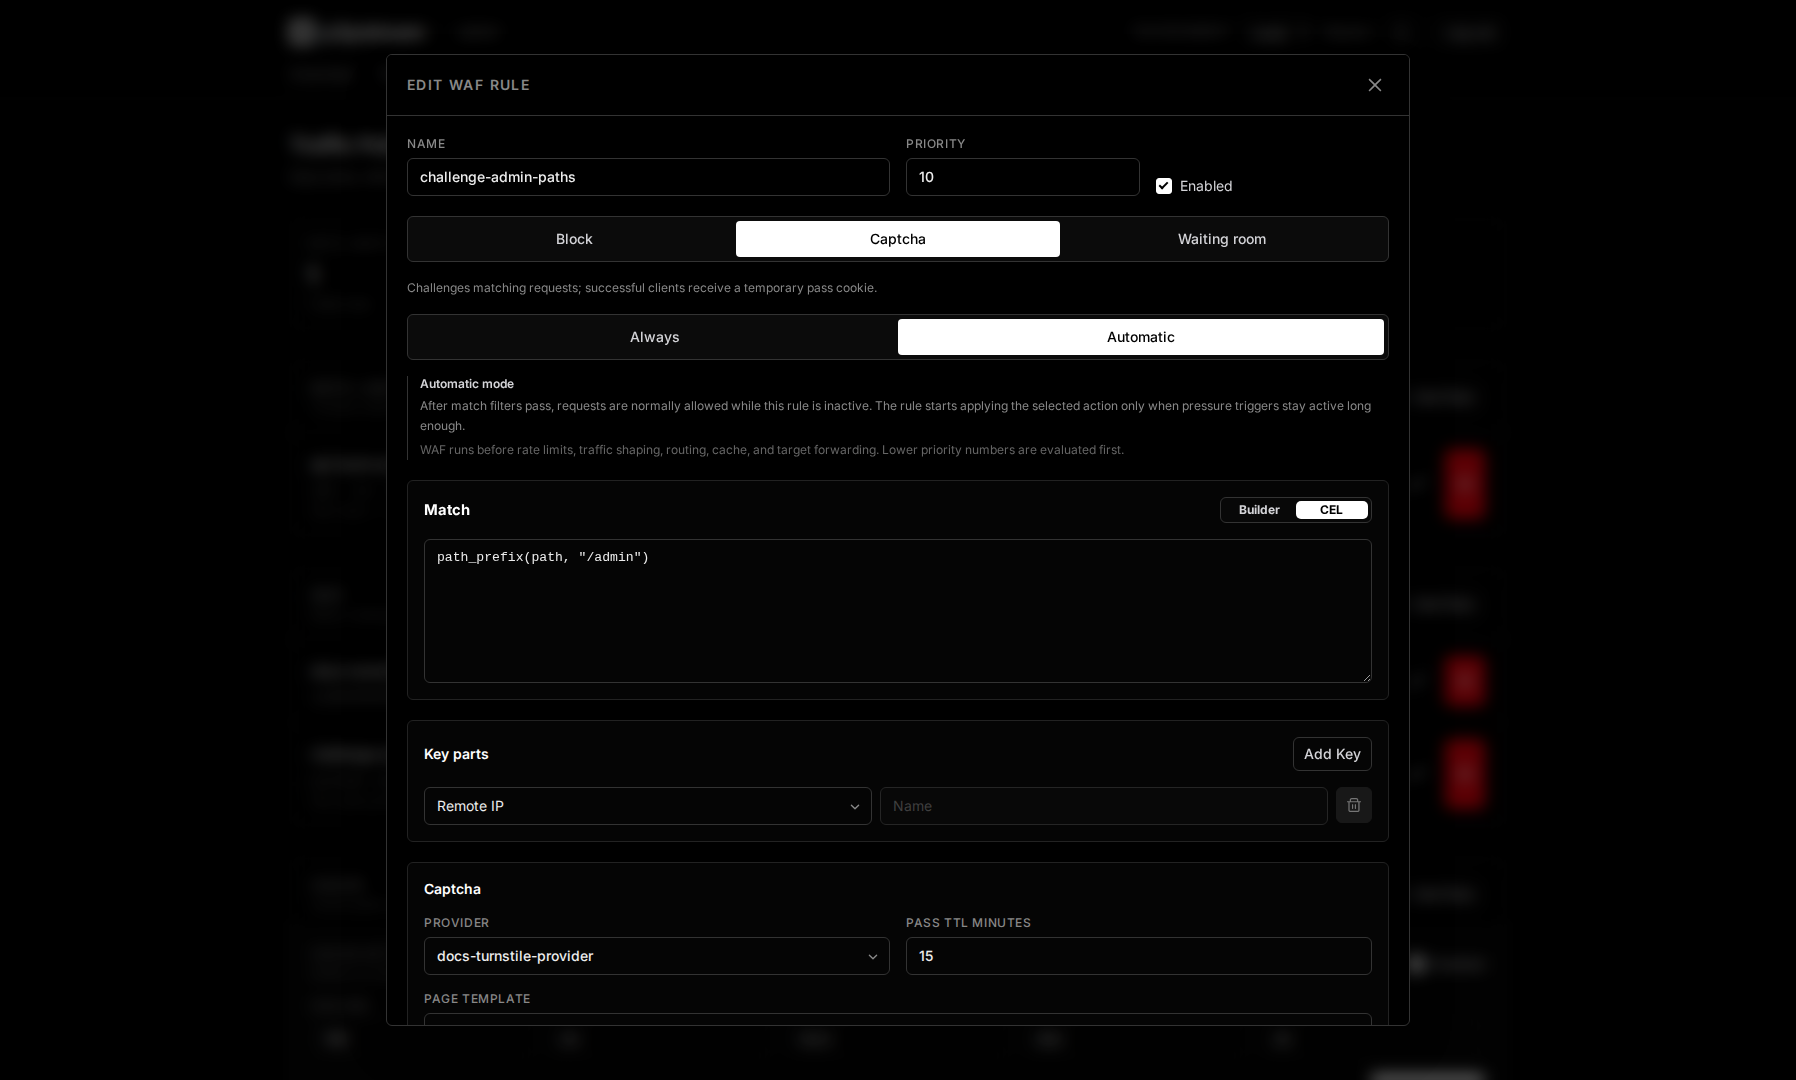Edit the Pass TTL Minutes field

[x=1138, y=956]
